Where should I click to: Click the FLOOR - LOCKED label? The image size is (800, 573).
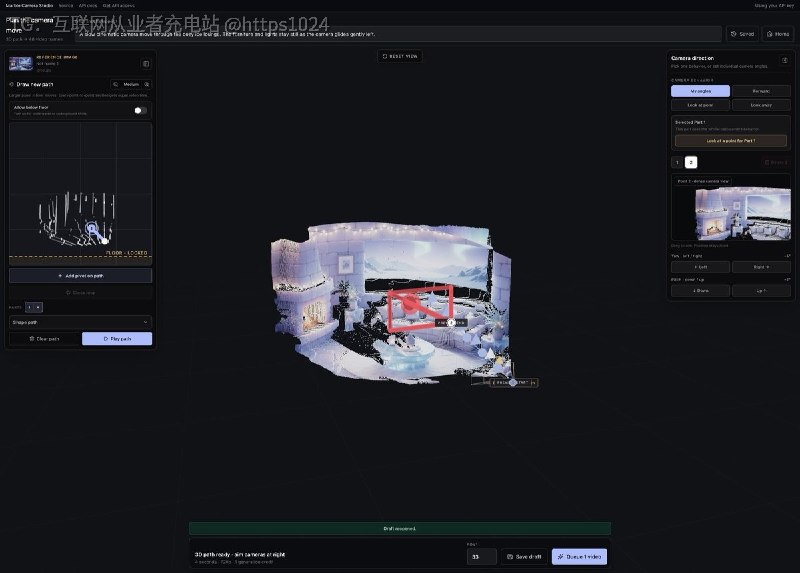(127, 253)
